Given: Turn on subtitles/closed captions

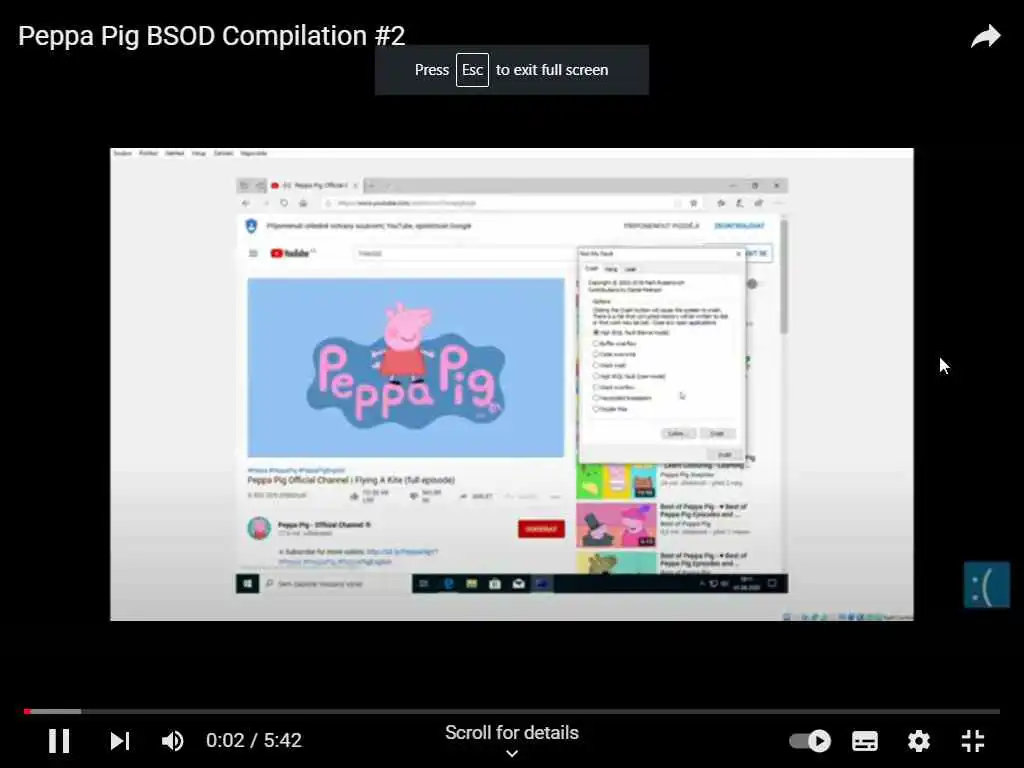Looking at the screenshot, I should tap(865, 741).
